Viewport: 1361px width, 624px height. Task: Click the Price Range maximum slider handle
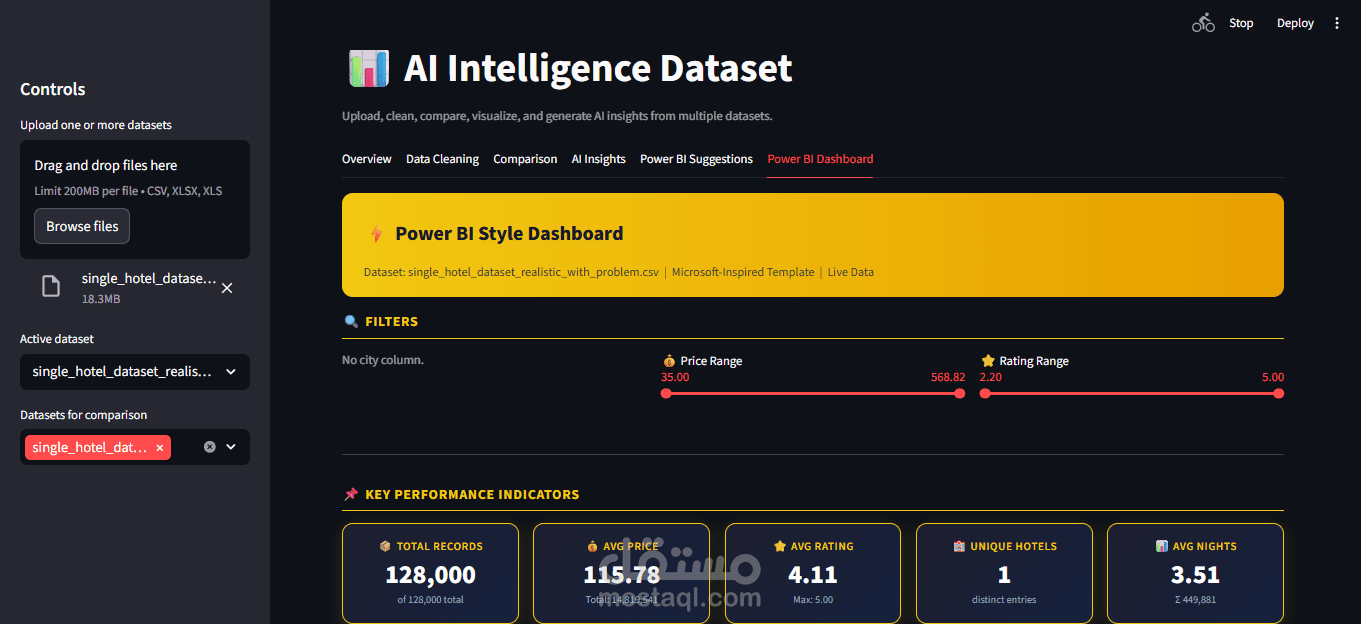pos(960,394)
